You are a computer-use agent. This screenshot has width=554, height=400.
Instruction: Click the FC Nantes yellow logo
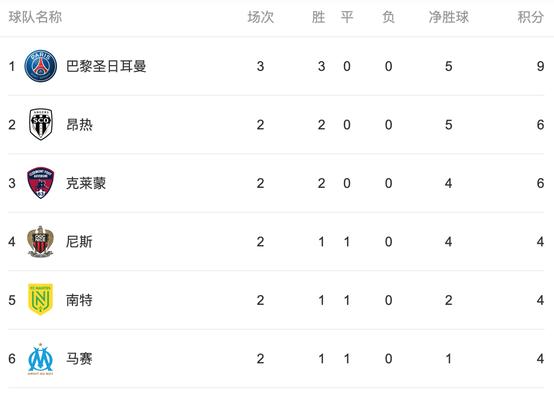point(41,299)
